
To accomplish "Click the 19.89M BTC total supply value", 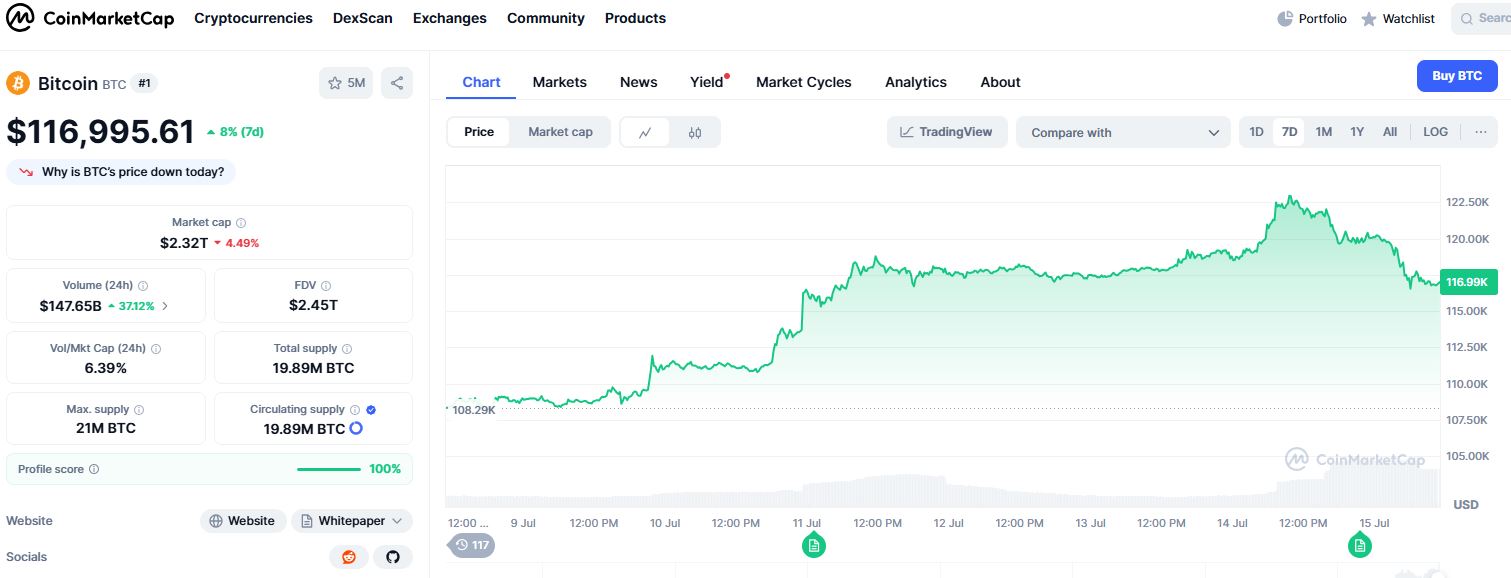I will 313,368.
